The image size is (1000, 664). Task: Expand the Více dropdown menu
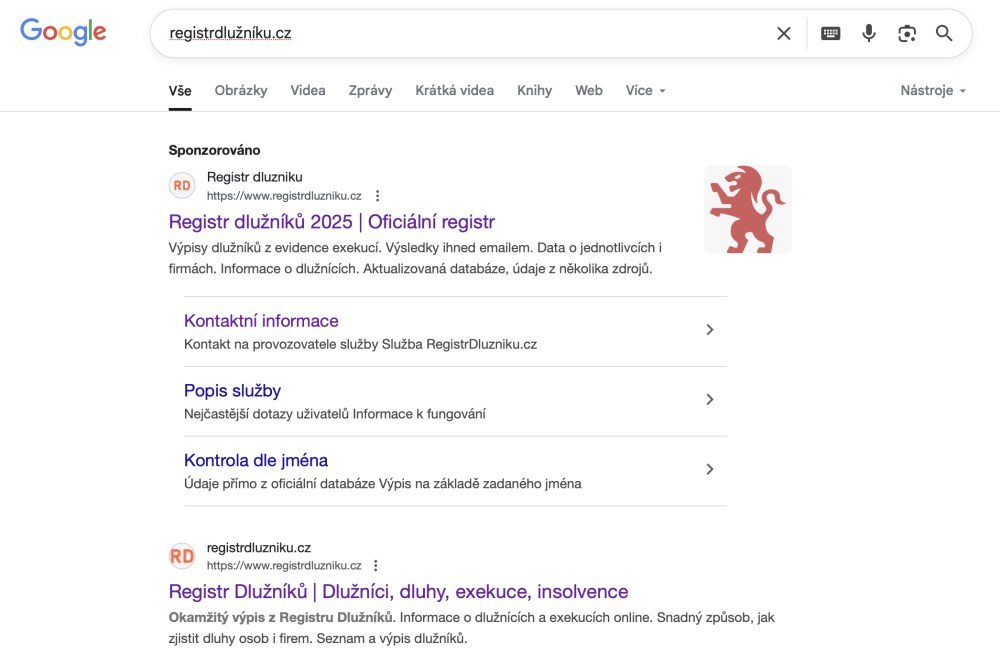[645, 91]
